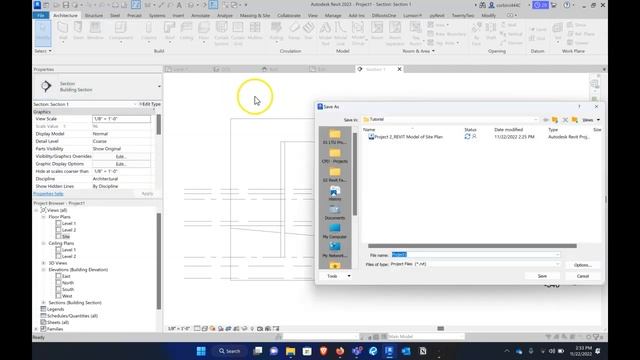Toggle checkbox for Floor Plans Level 1
The image size is (640, 360).
click(x=58, y=223)
